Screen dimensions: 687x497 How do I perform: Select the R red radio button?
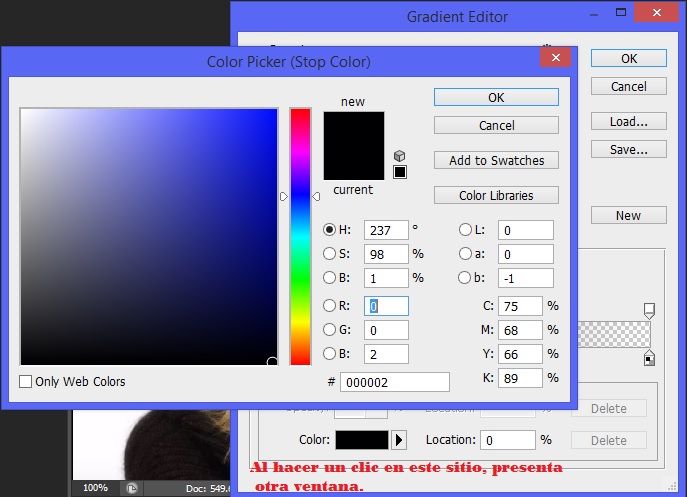click(x=330, y=306)
